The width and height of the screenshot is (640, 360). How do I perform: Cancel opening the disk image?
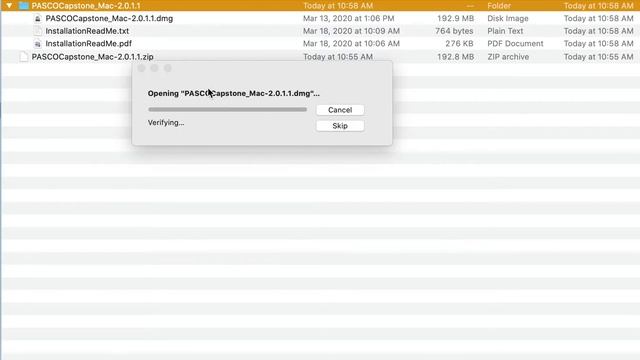point(340,110)
